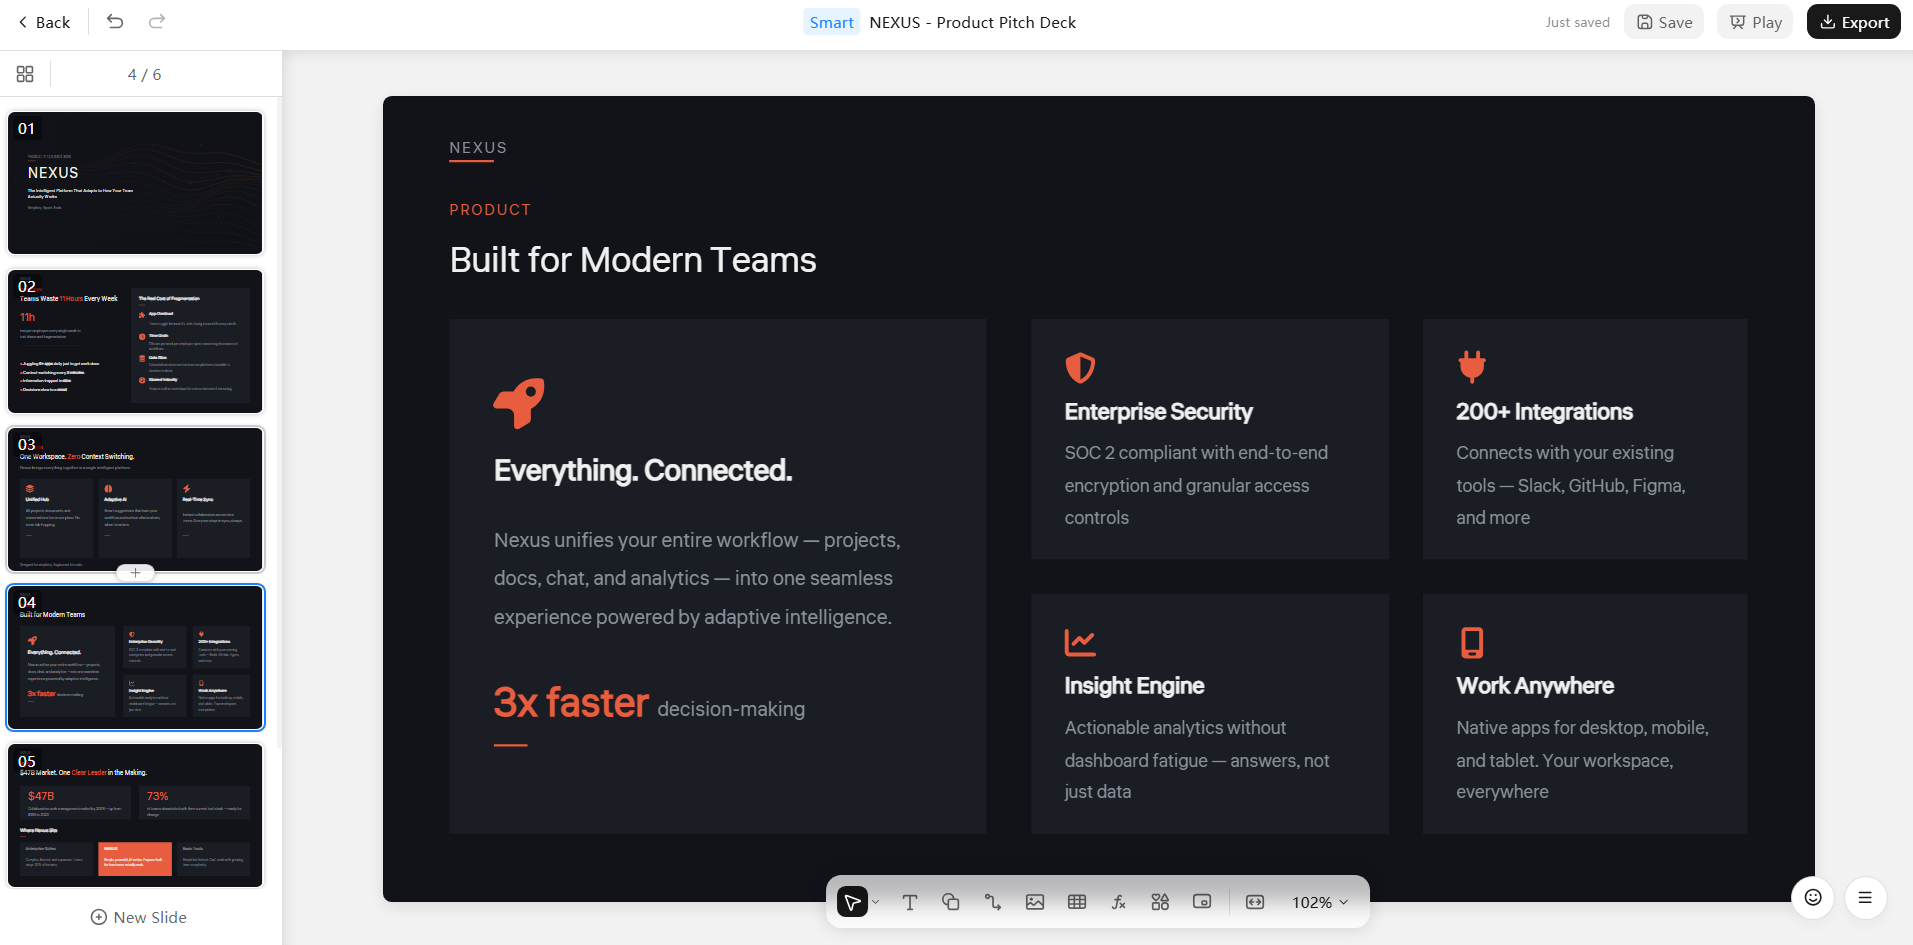Open the elements and icons library
This screenshot has height=945, width=1913.
coord(1160,902)
